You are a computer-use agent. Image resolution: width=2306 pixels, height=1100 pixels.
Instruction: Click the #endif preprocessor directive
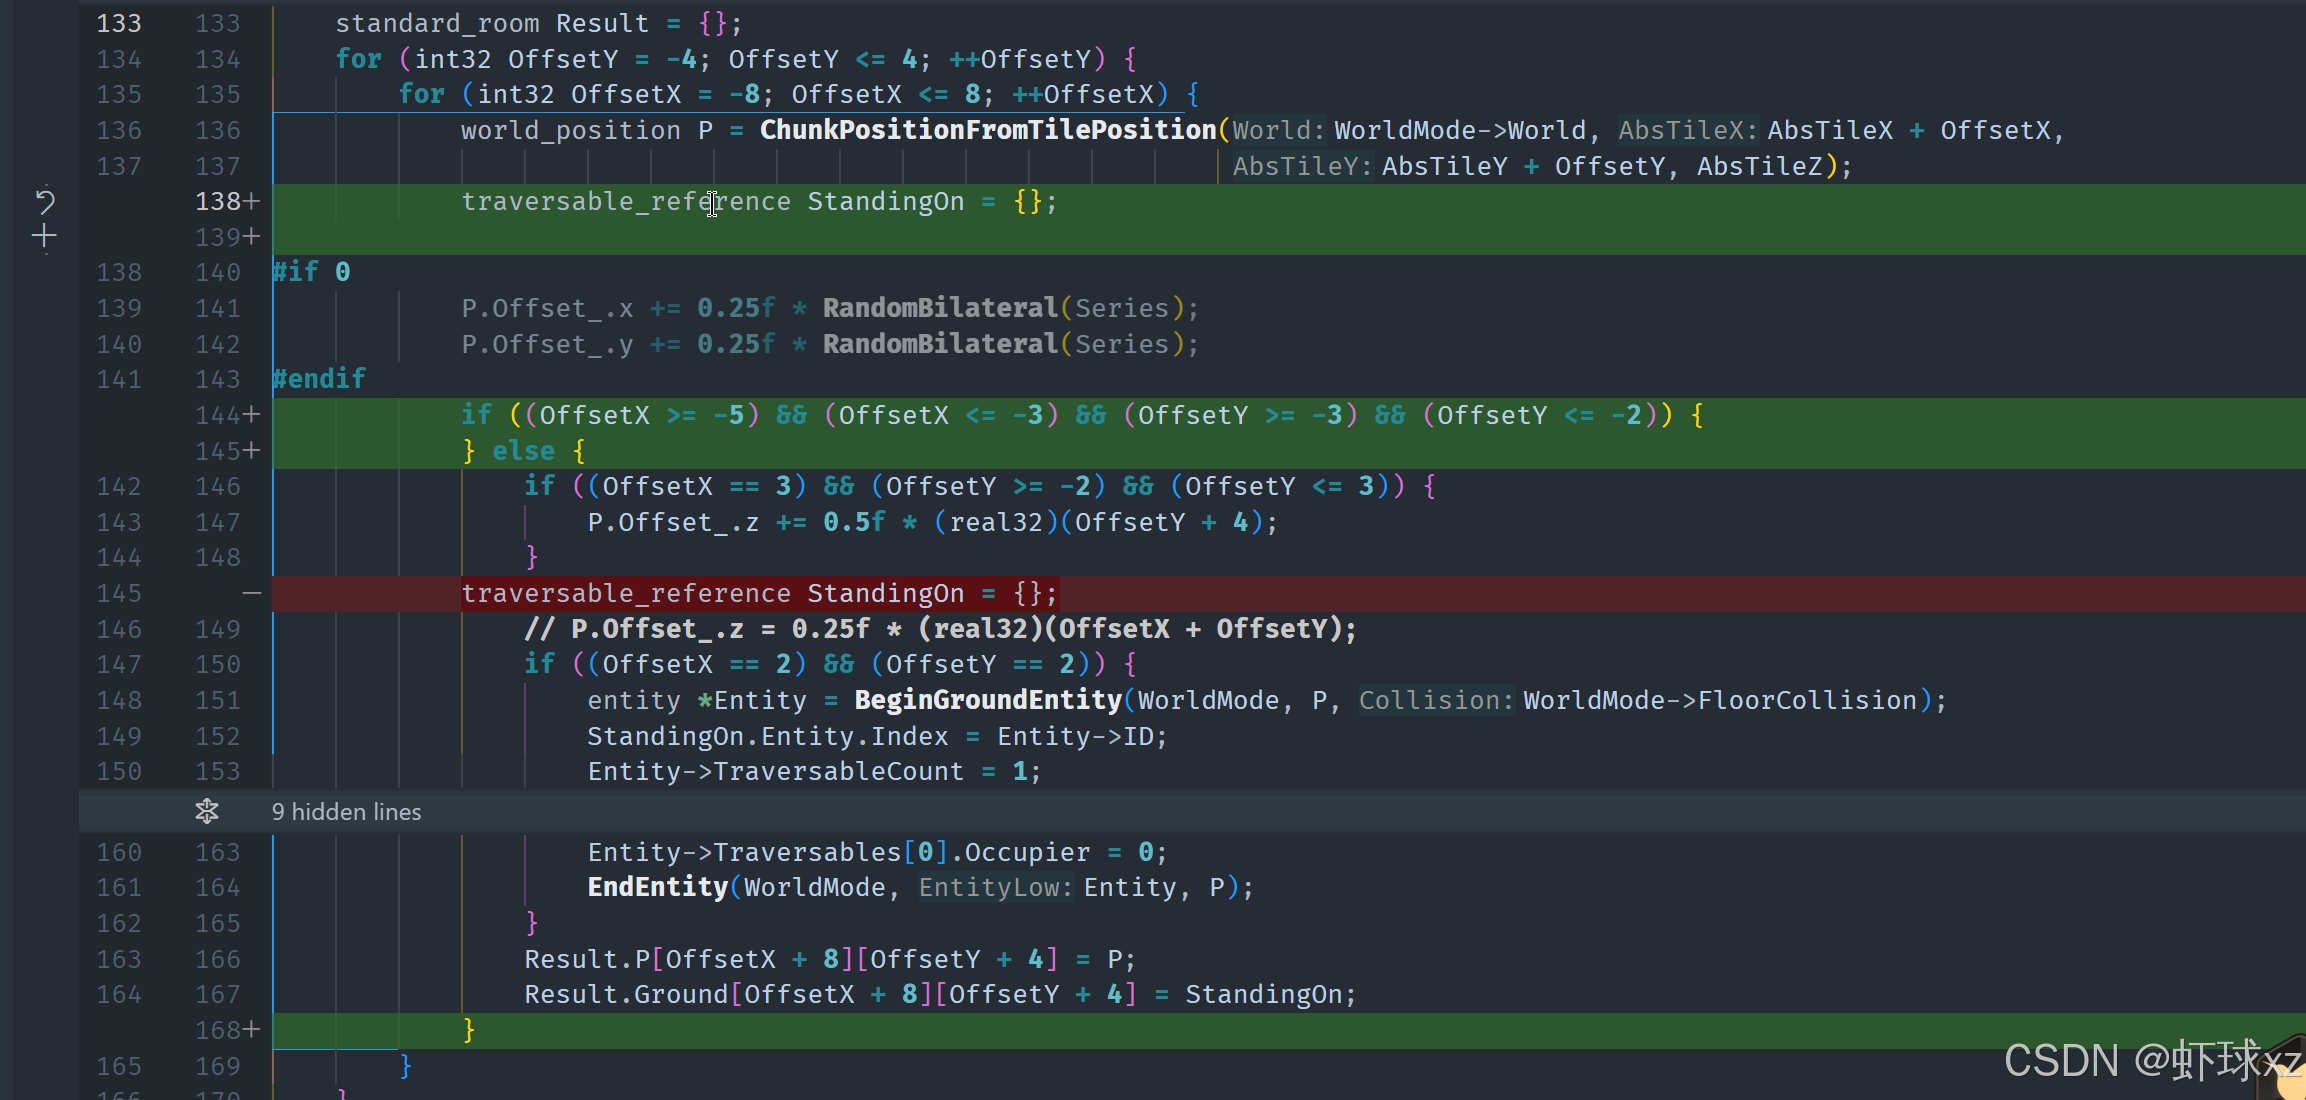319,379
